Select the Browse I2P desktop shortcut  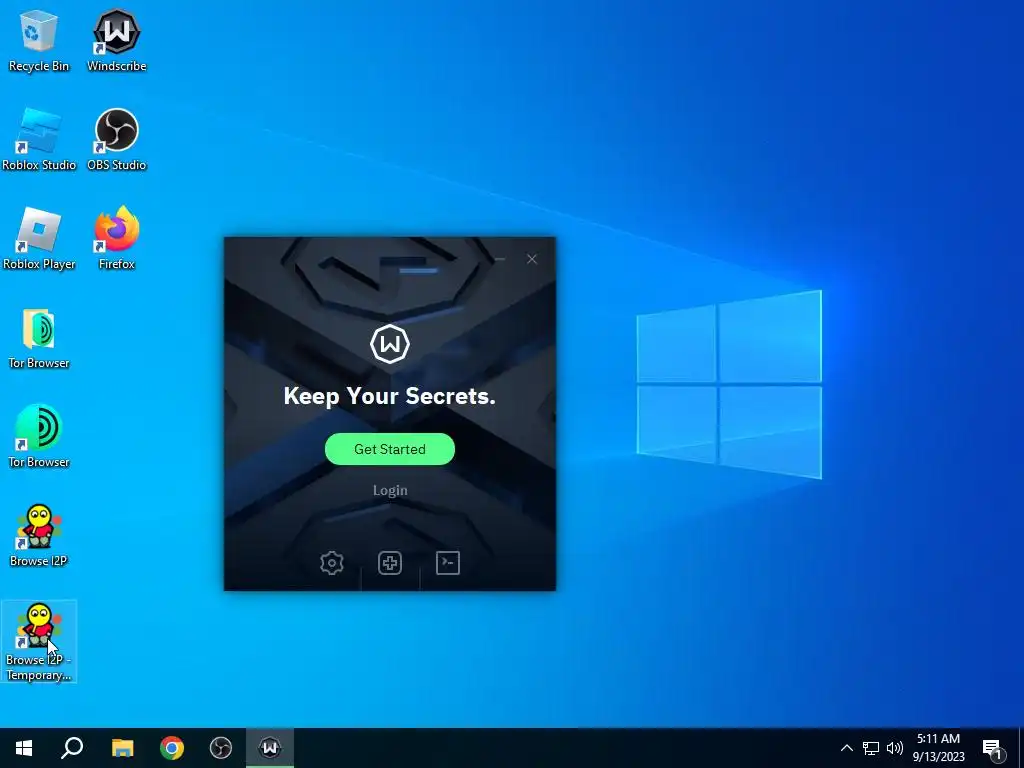tap(39, 536)
